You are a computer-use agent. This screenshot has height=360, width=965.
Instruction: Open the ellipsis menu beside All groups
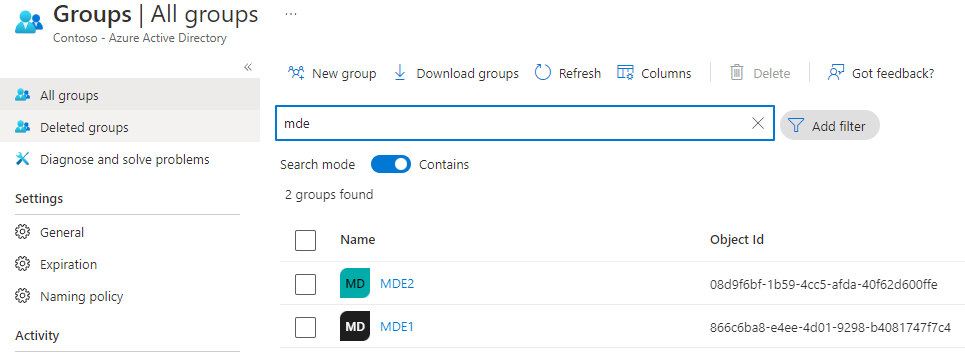click(291, 14)
